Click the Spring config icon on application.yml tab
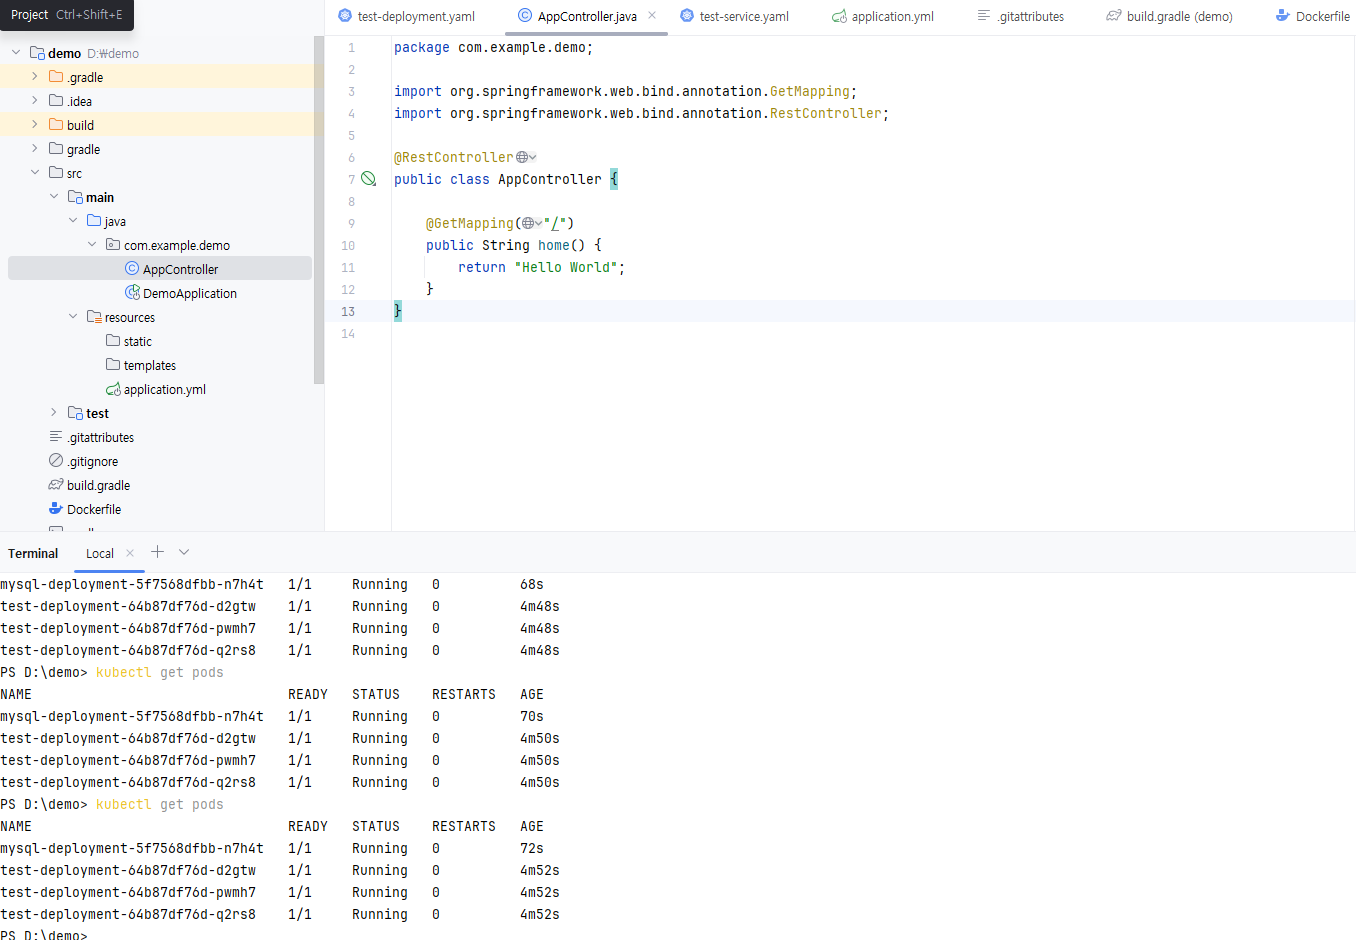Image resolution: width=1356 pixels, height=940 pixels. (x=839, y=16)
